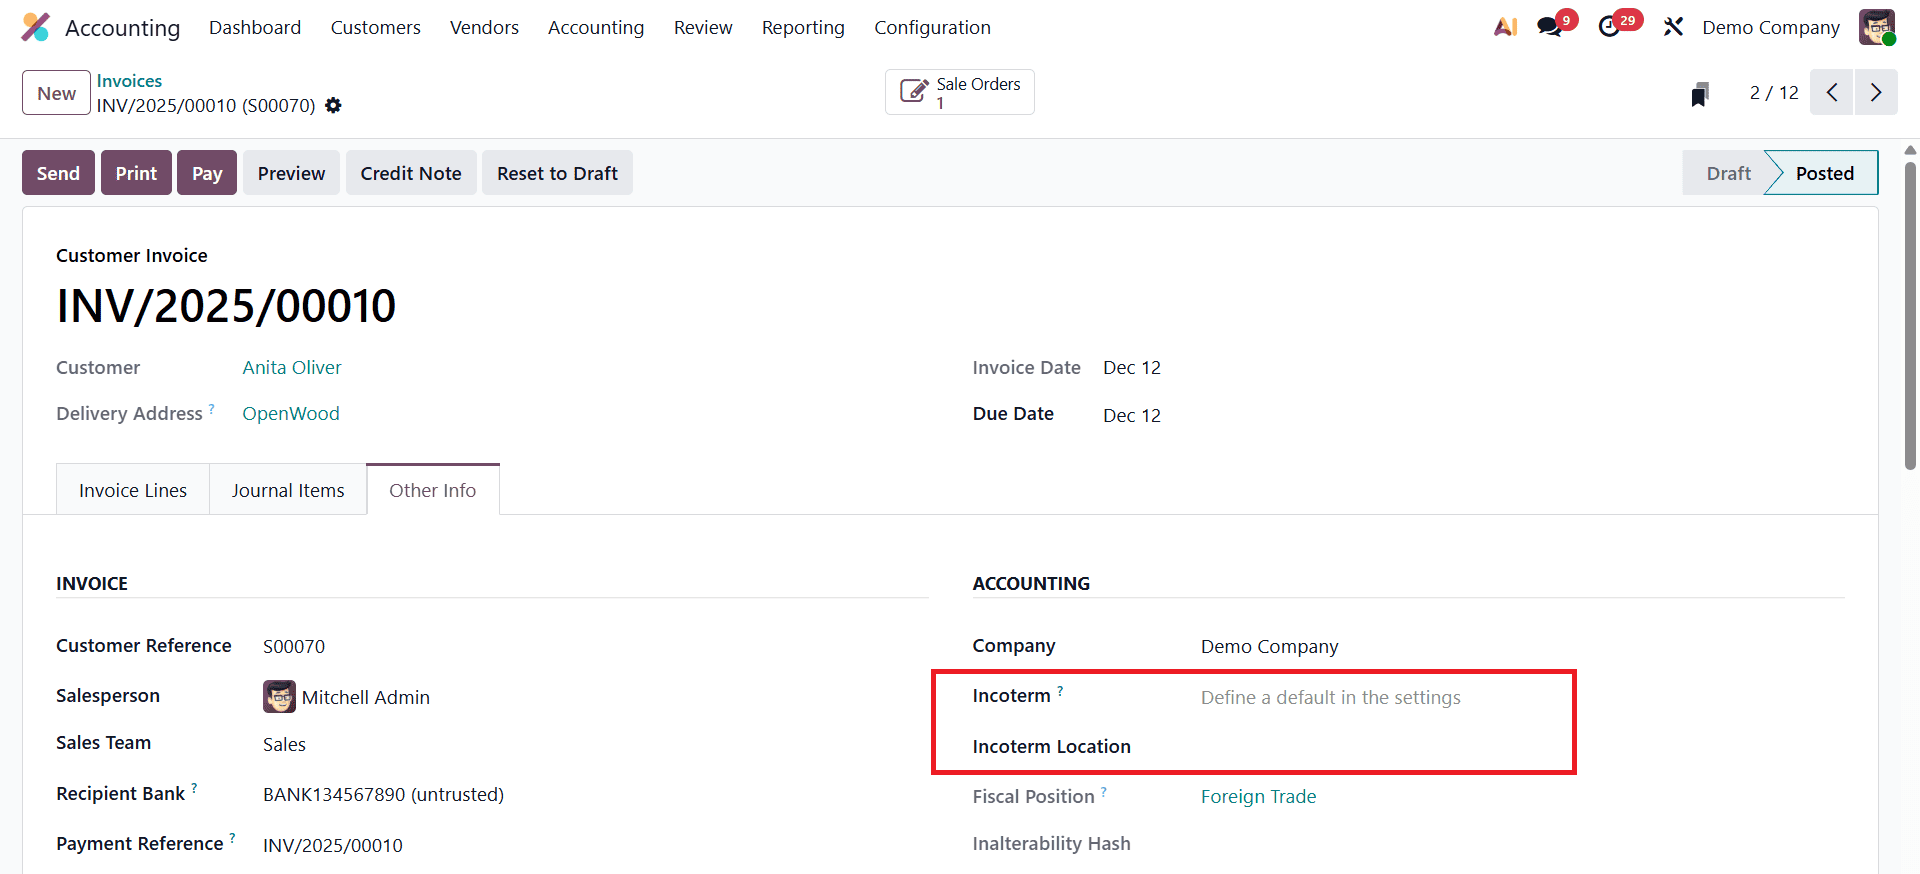Image resolution: width=1920 pixels, height=874 pixels.
Task: Open the user avatar menu
Action: (1877, 27)
